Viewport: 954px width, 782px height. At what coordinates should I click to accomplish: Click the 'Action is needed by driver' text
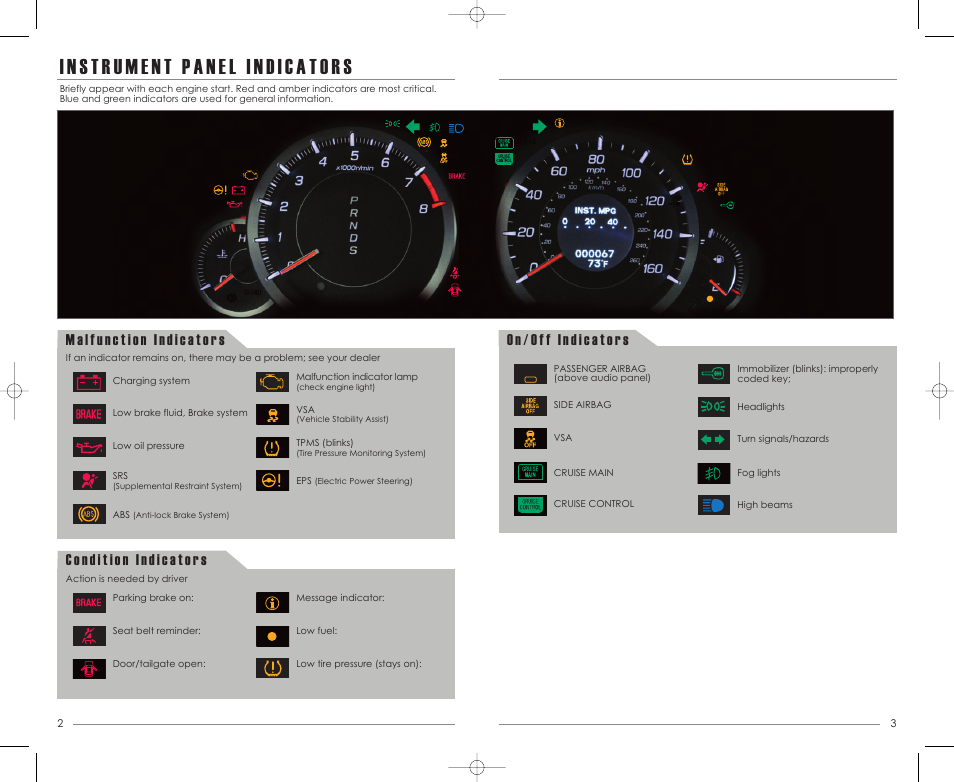coord(127,578)
